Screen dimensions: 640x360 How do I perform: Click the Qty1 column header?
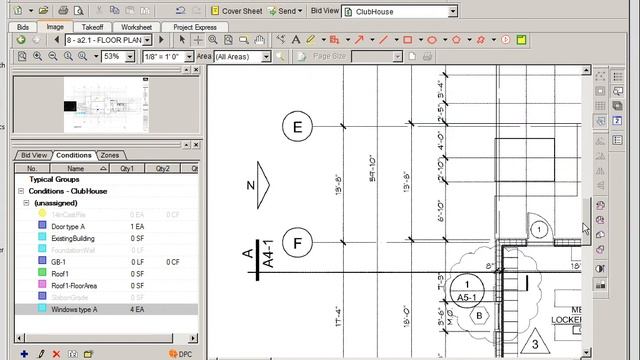pos(127,168)
